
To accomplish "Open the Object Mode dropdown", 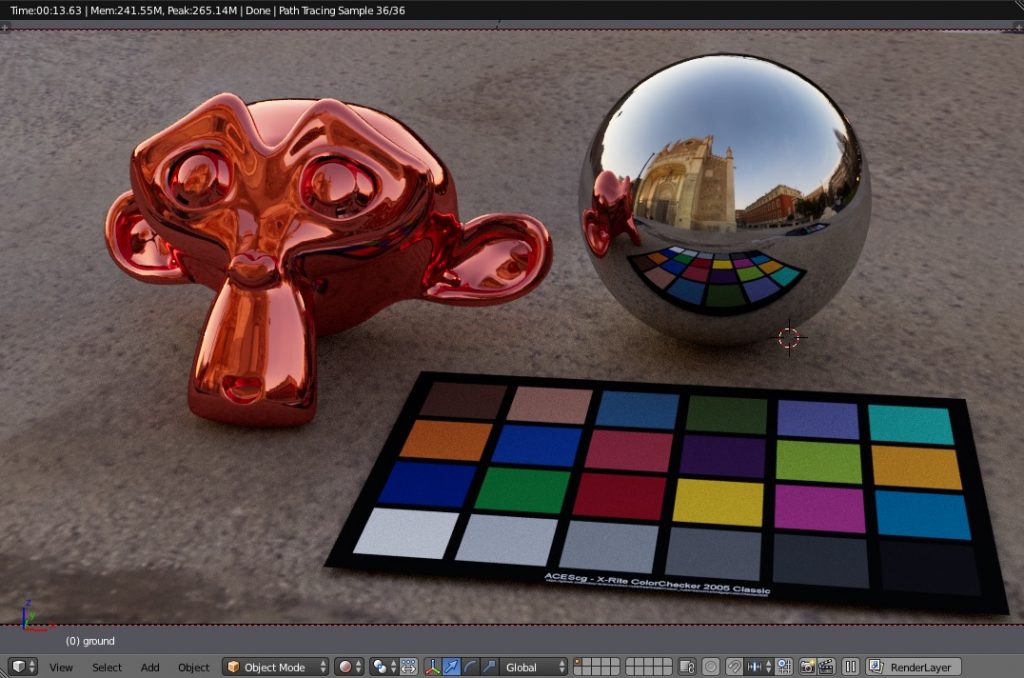I will 276,667.
